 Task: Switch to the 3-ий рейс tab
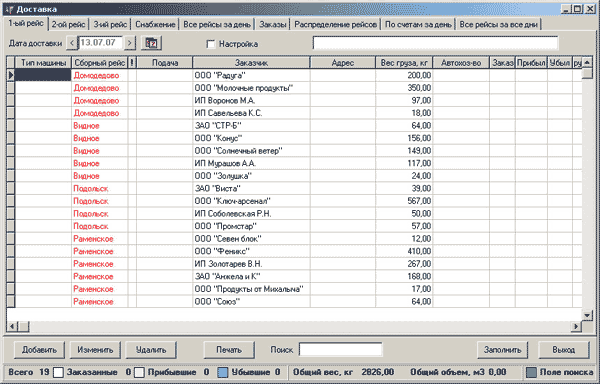(x=110, y=24)
